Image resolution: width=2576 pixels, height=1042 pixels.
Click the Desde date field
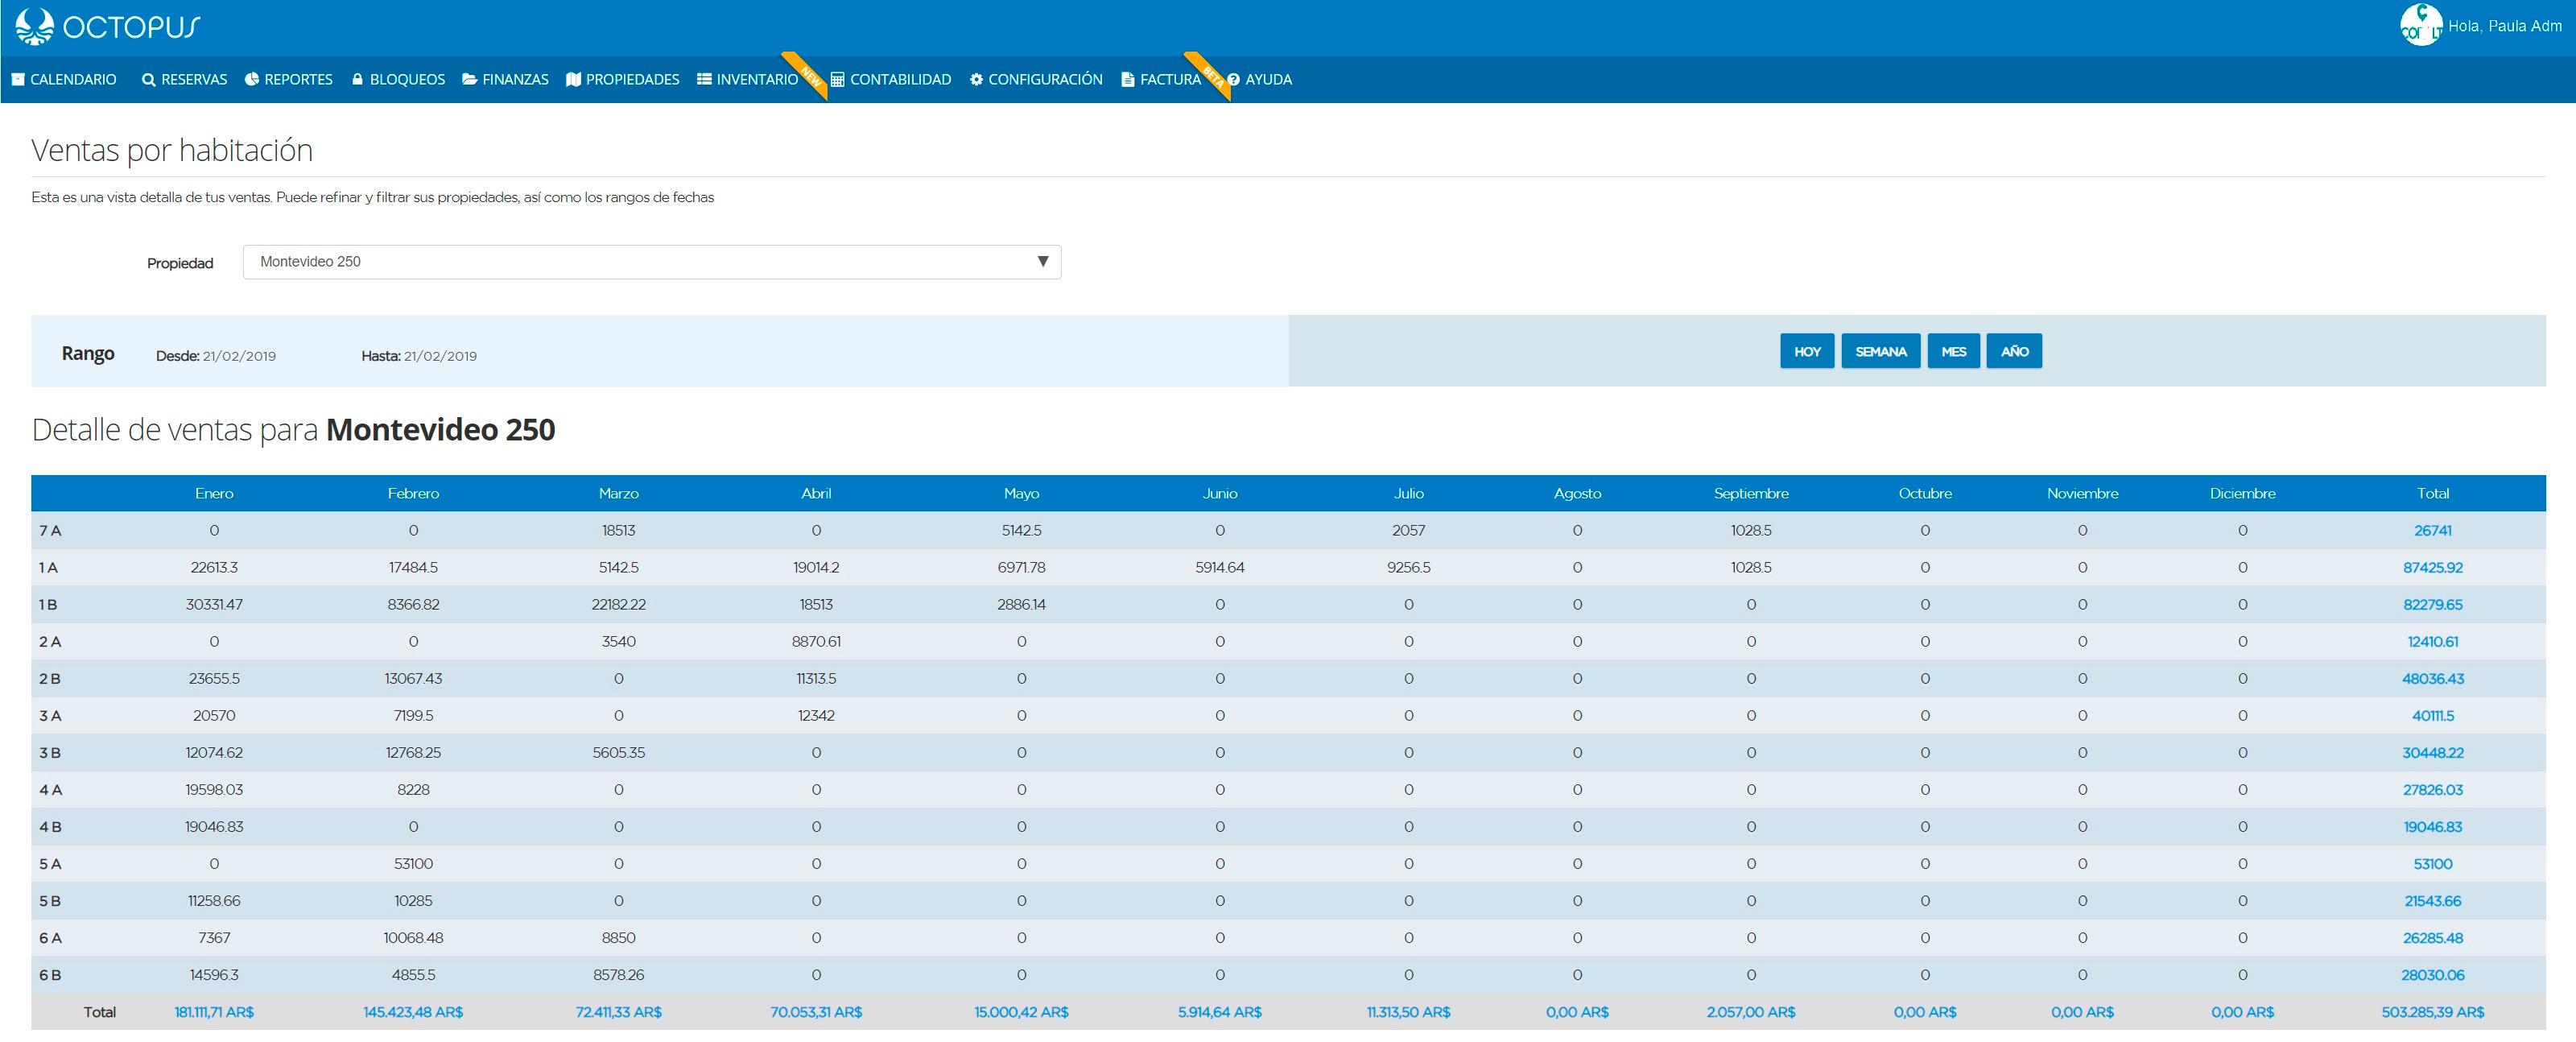click(x=239, y=356)
